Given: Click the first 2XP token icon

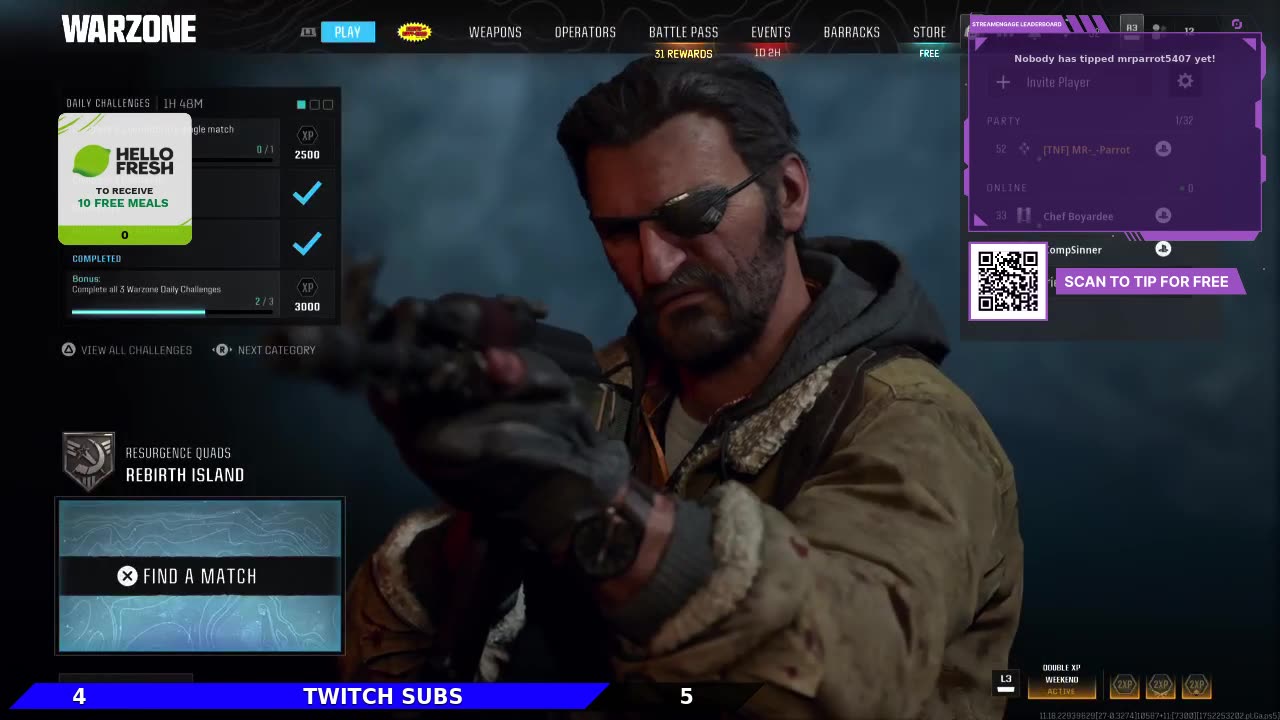Looking at the screenshot, I should [x=1125, y=685].
